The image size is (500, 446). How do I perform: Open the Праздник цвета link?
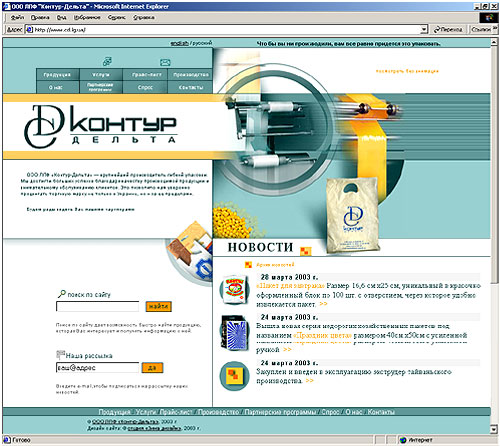point(322,335)
